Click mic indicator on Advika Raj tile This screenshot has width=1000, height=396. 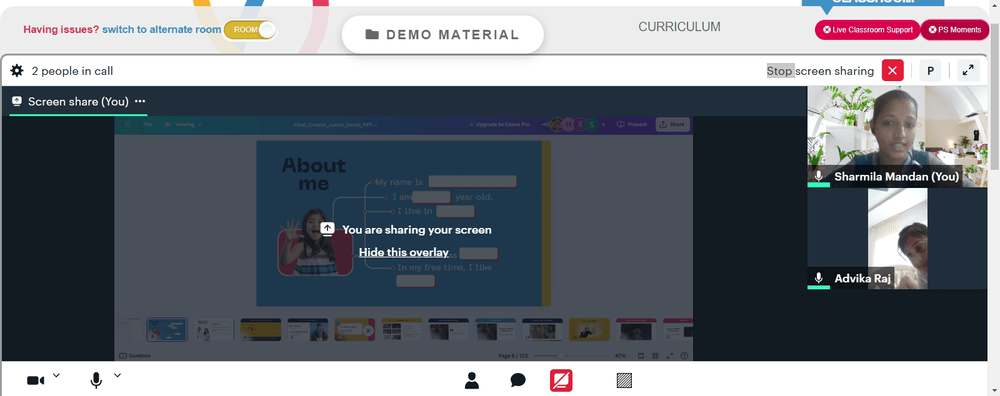point(819,278)
